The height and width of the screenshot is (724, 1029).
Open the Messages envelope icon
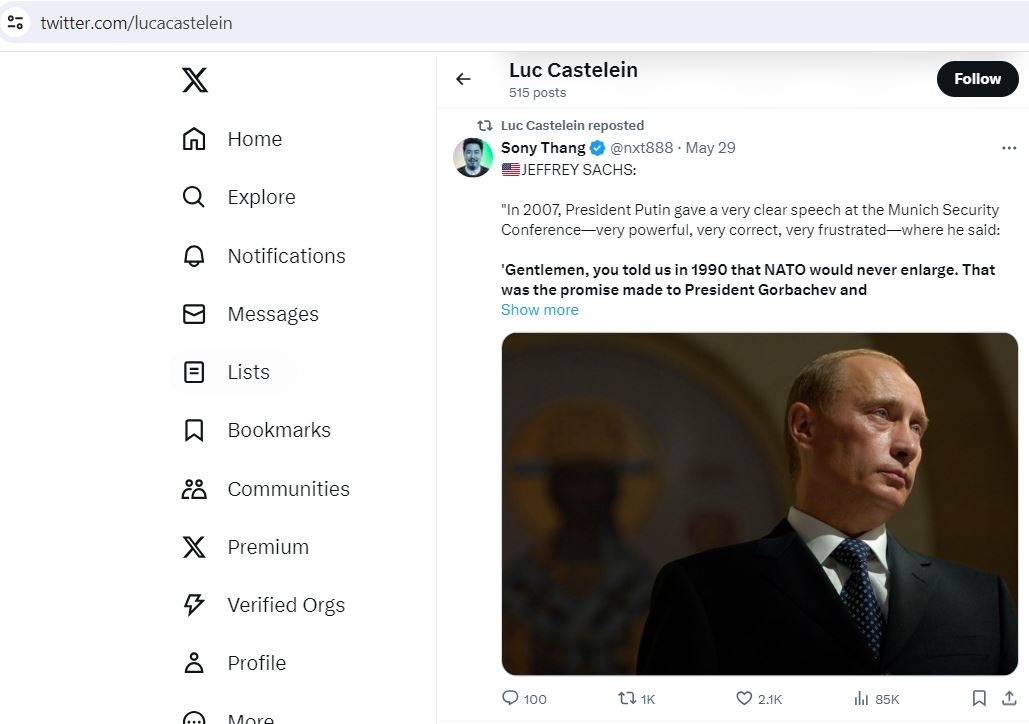(x=194, y=314)
